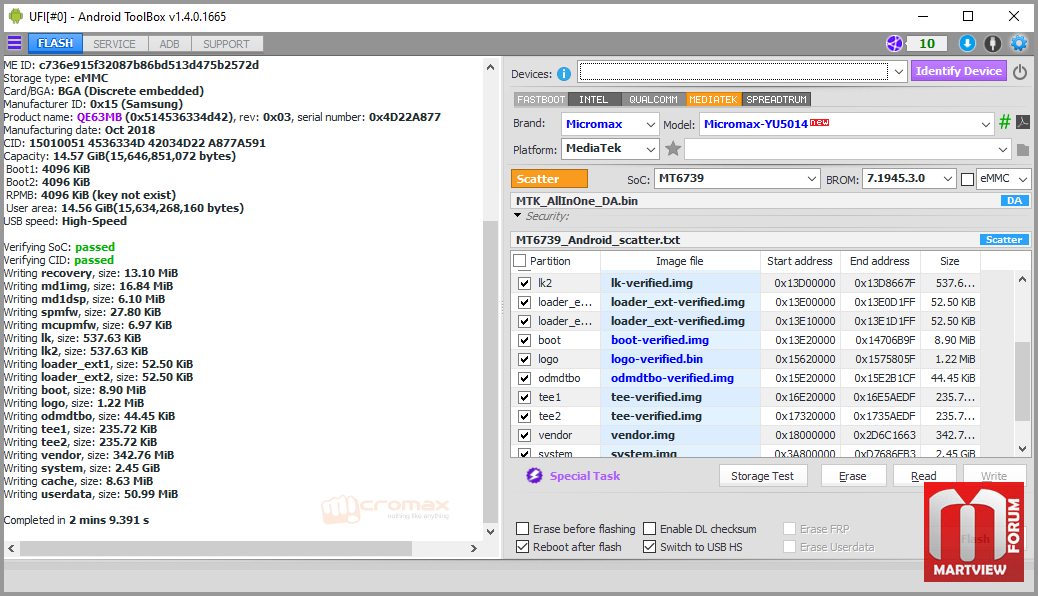Toggle the odmdtbo partition checkbox

pyautogui.click(x=524, y=379)
